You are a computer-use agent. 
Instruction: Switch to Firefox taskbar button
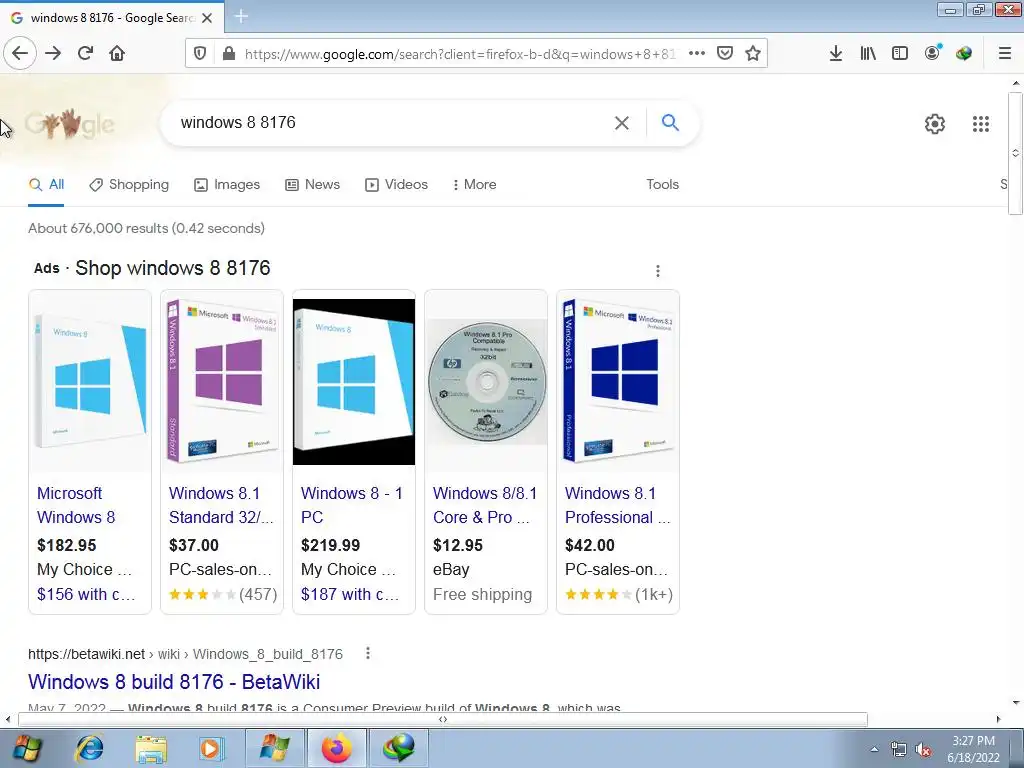336,748
